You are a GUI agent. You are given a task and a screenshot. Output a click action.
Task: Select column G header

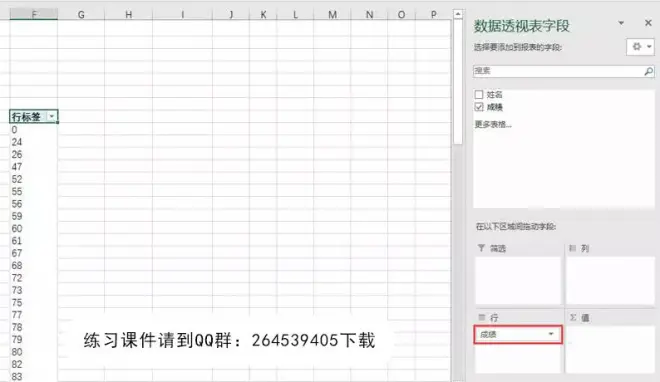[x=81, y=15]
